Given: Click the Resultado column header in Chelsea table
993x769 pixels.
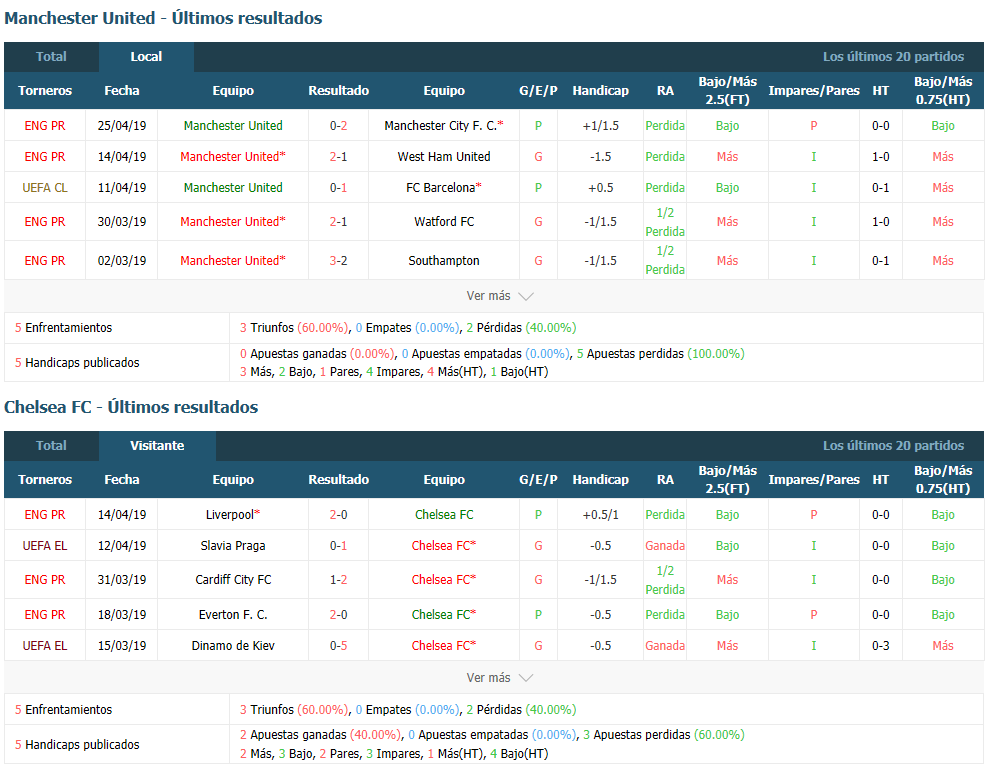Looking at the screenshot, I should click(338, 480).
